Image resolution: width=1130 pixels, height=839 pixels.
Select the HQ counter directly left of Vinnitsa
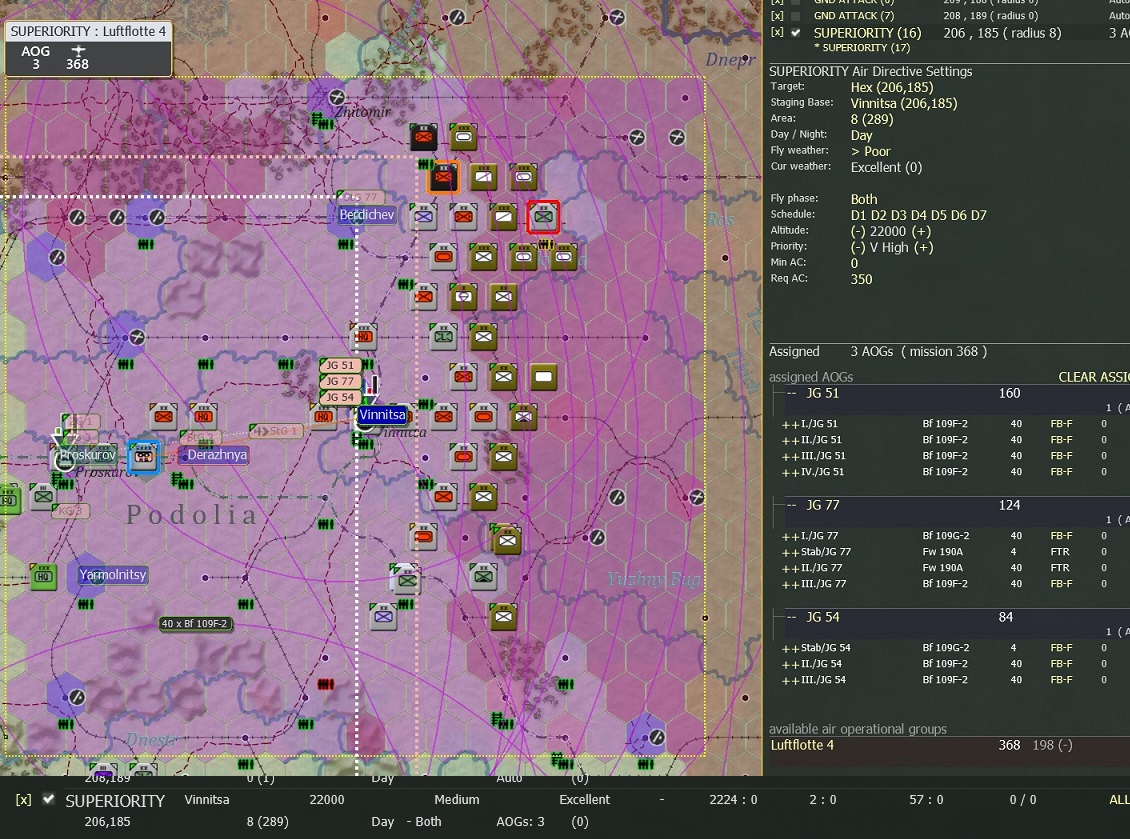point(323,416)
